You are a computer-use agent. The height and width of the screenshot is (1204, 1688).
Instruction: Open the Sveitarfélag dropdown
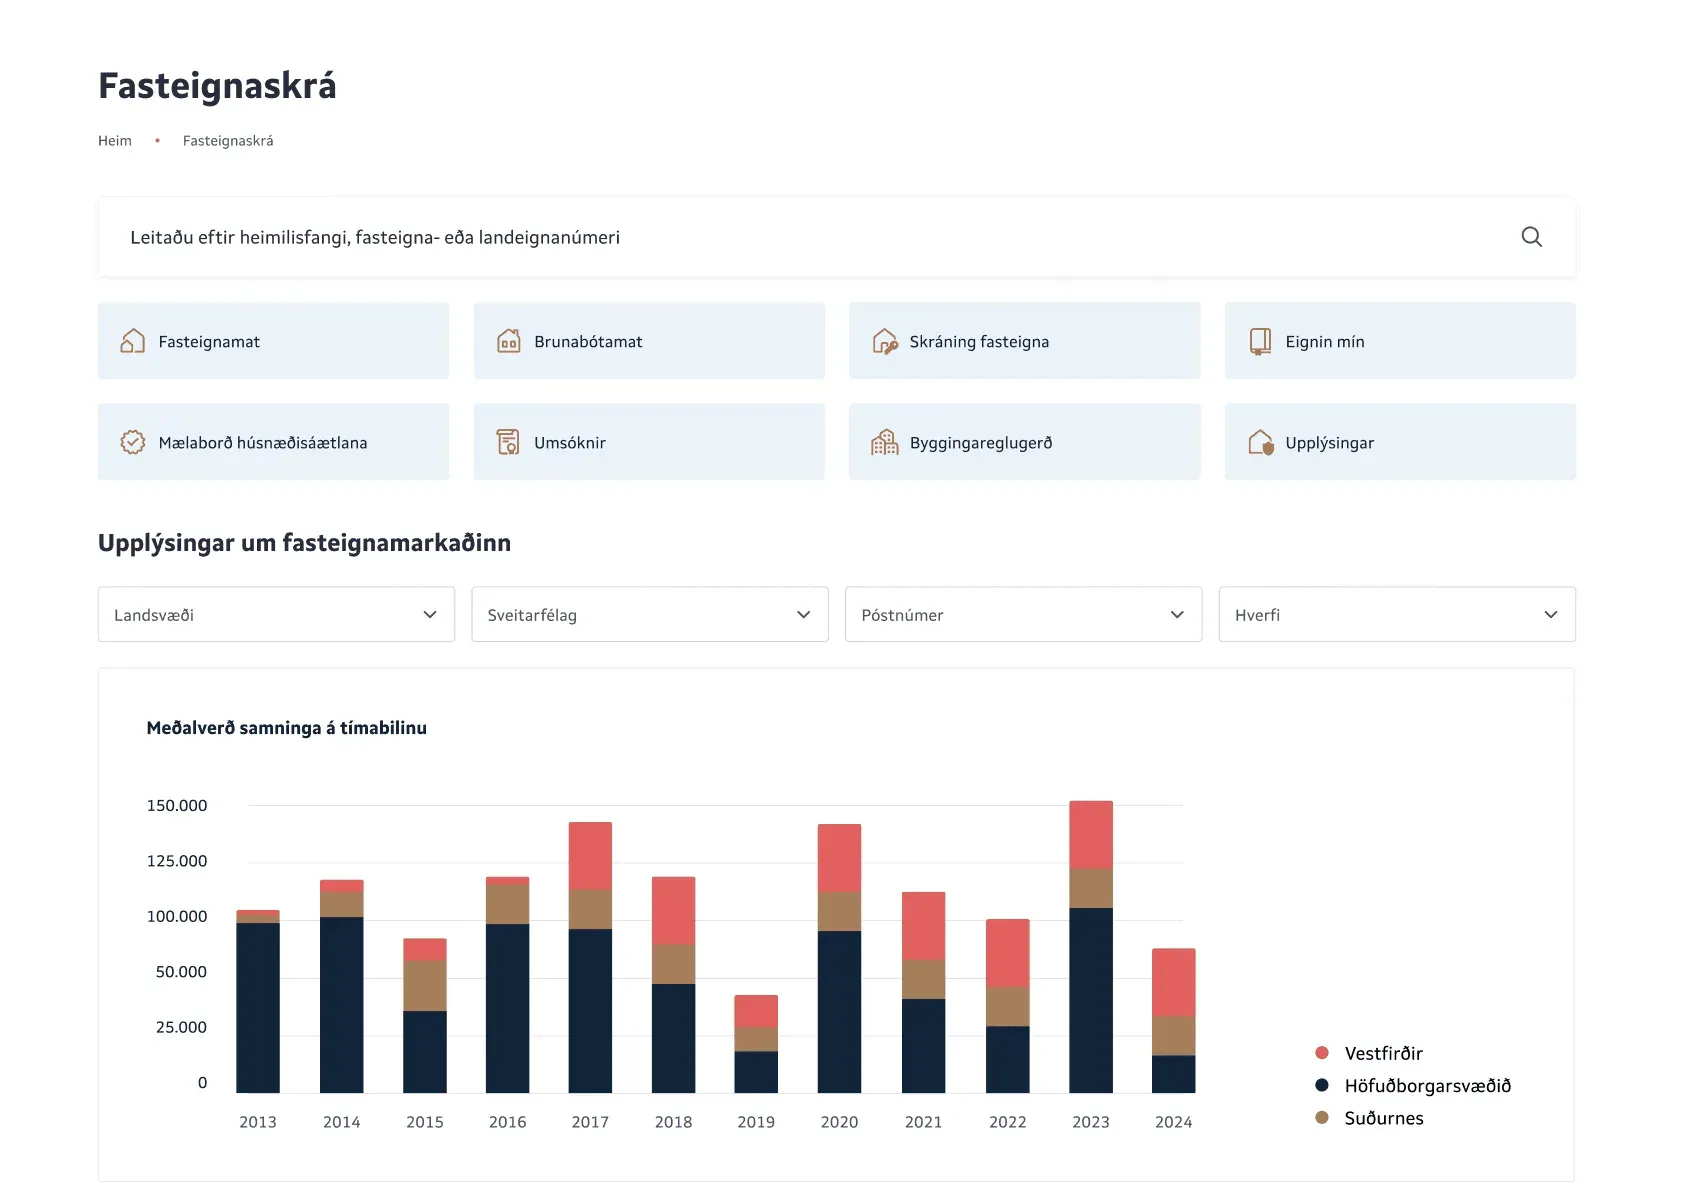650,614
